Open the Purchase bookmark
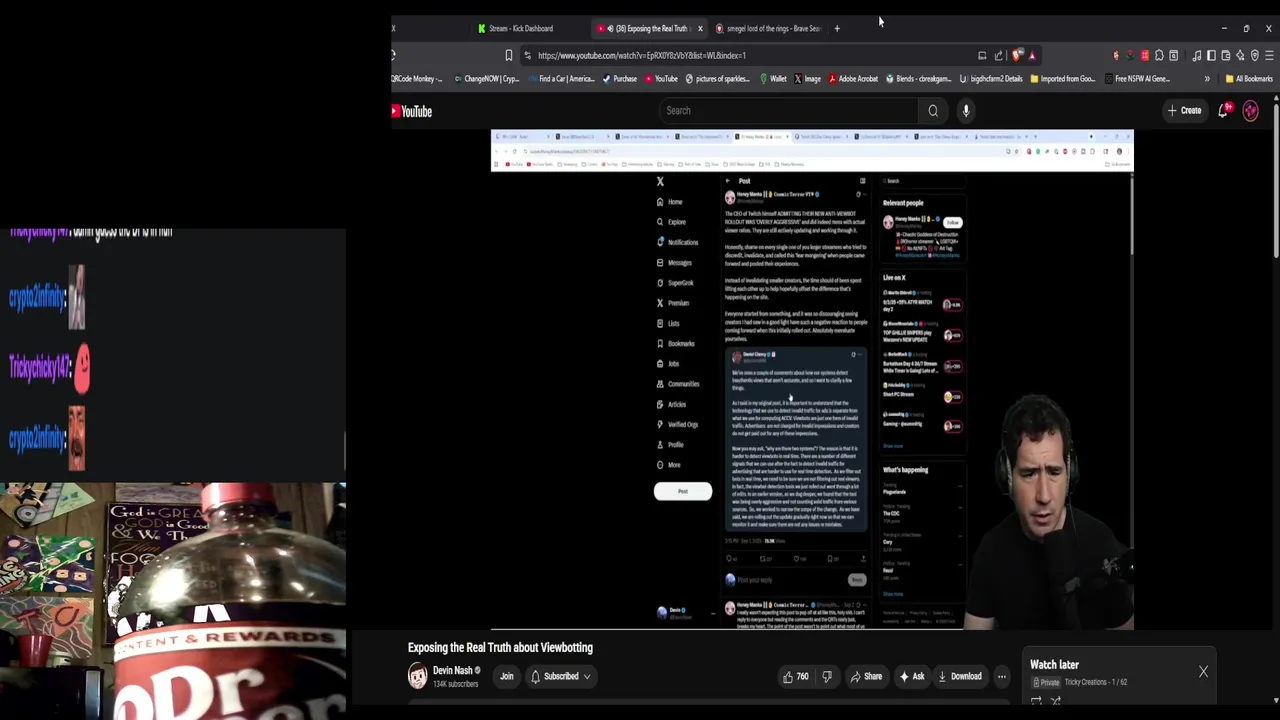1280x720 pixels. tap(620, 79)
